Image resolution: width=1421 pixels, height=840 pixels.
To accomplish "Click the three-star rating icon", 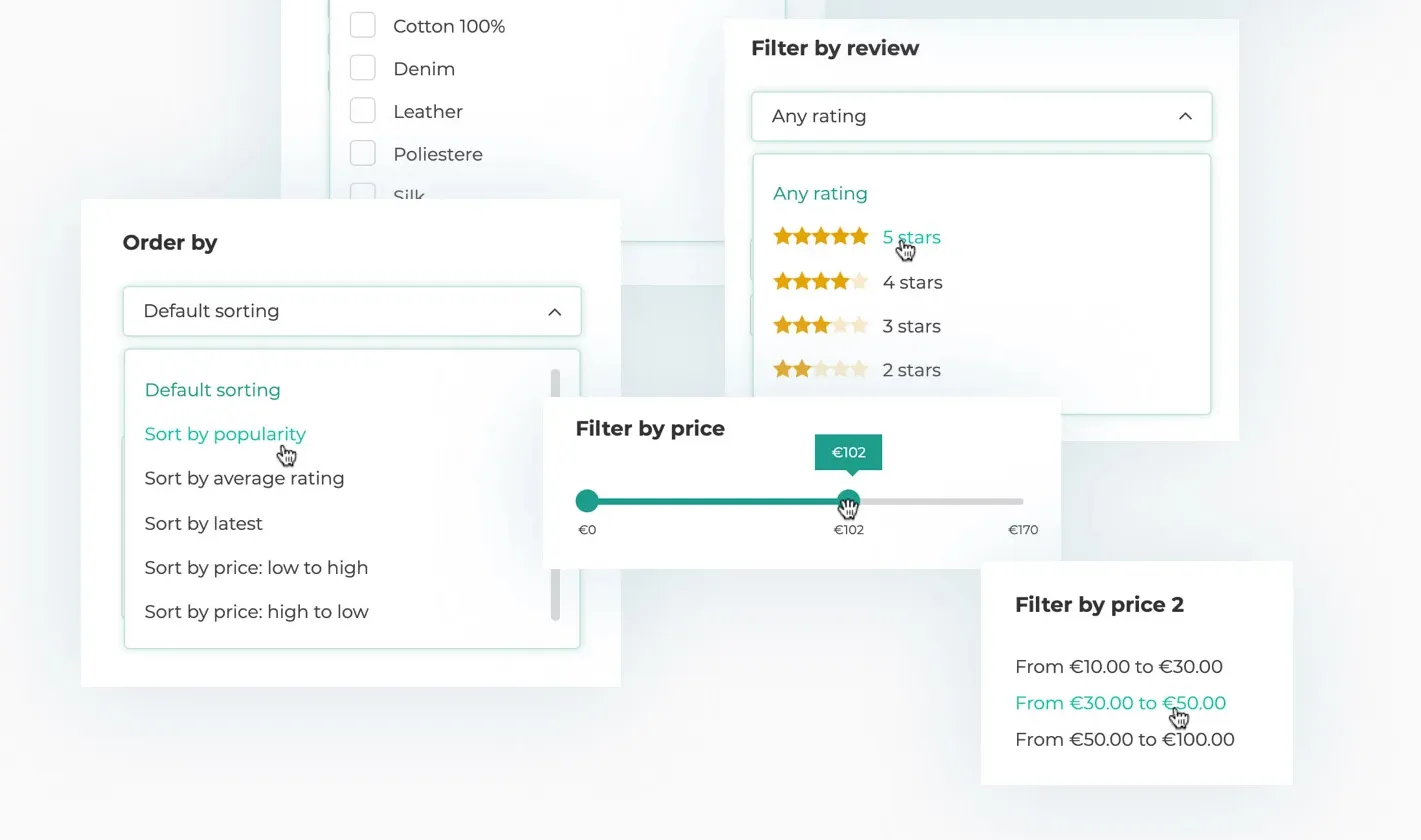I will [x=821, y=325].
